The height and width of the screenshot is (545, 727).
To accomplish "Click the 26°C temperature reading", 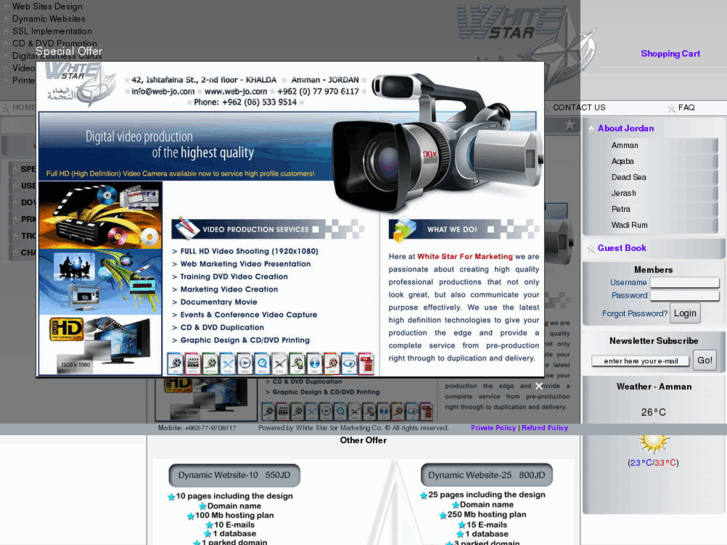I will (653, 412).
